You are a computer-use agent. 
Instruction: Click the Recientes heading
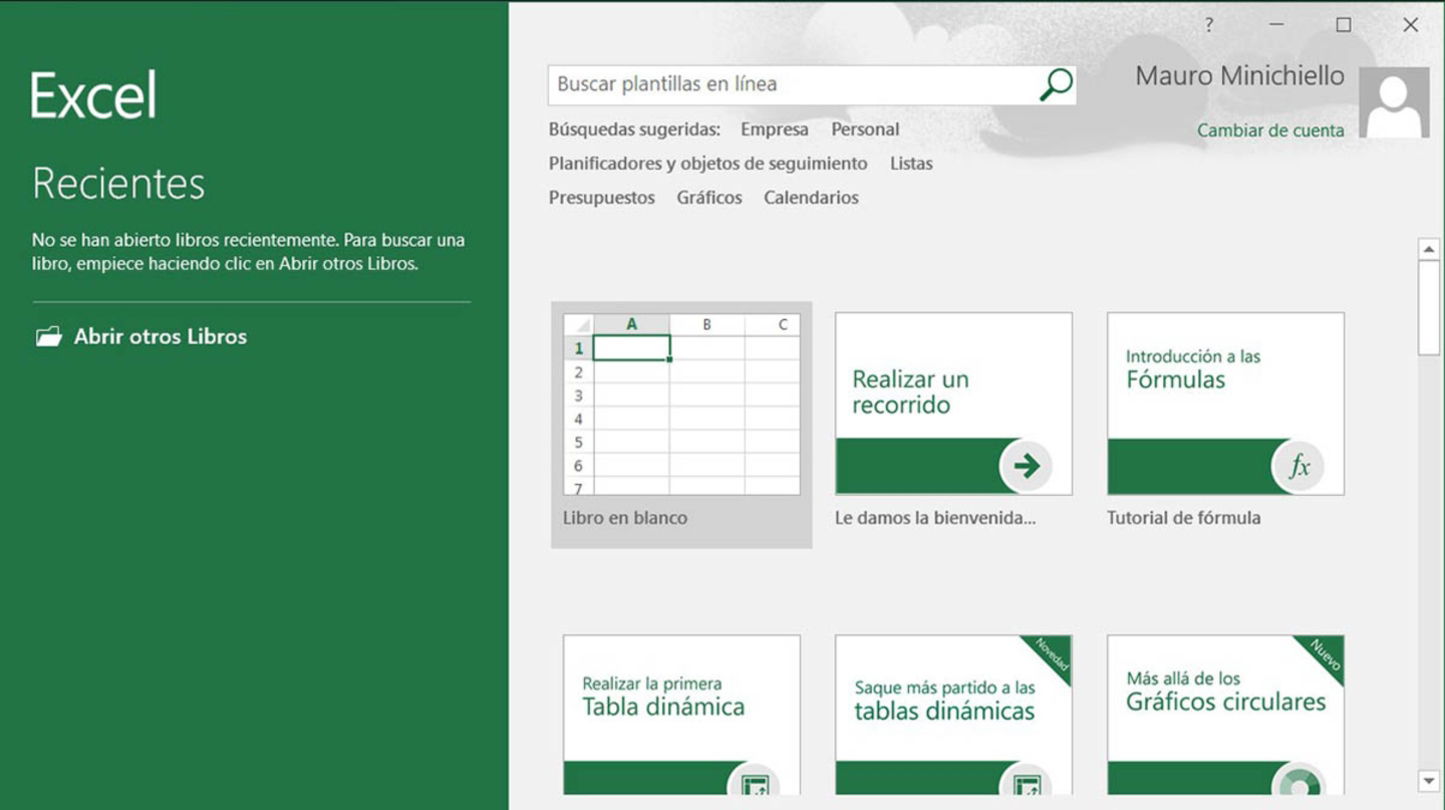coord(118,183)
